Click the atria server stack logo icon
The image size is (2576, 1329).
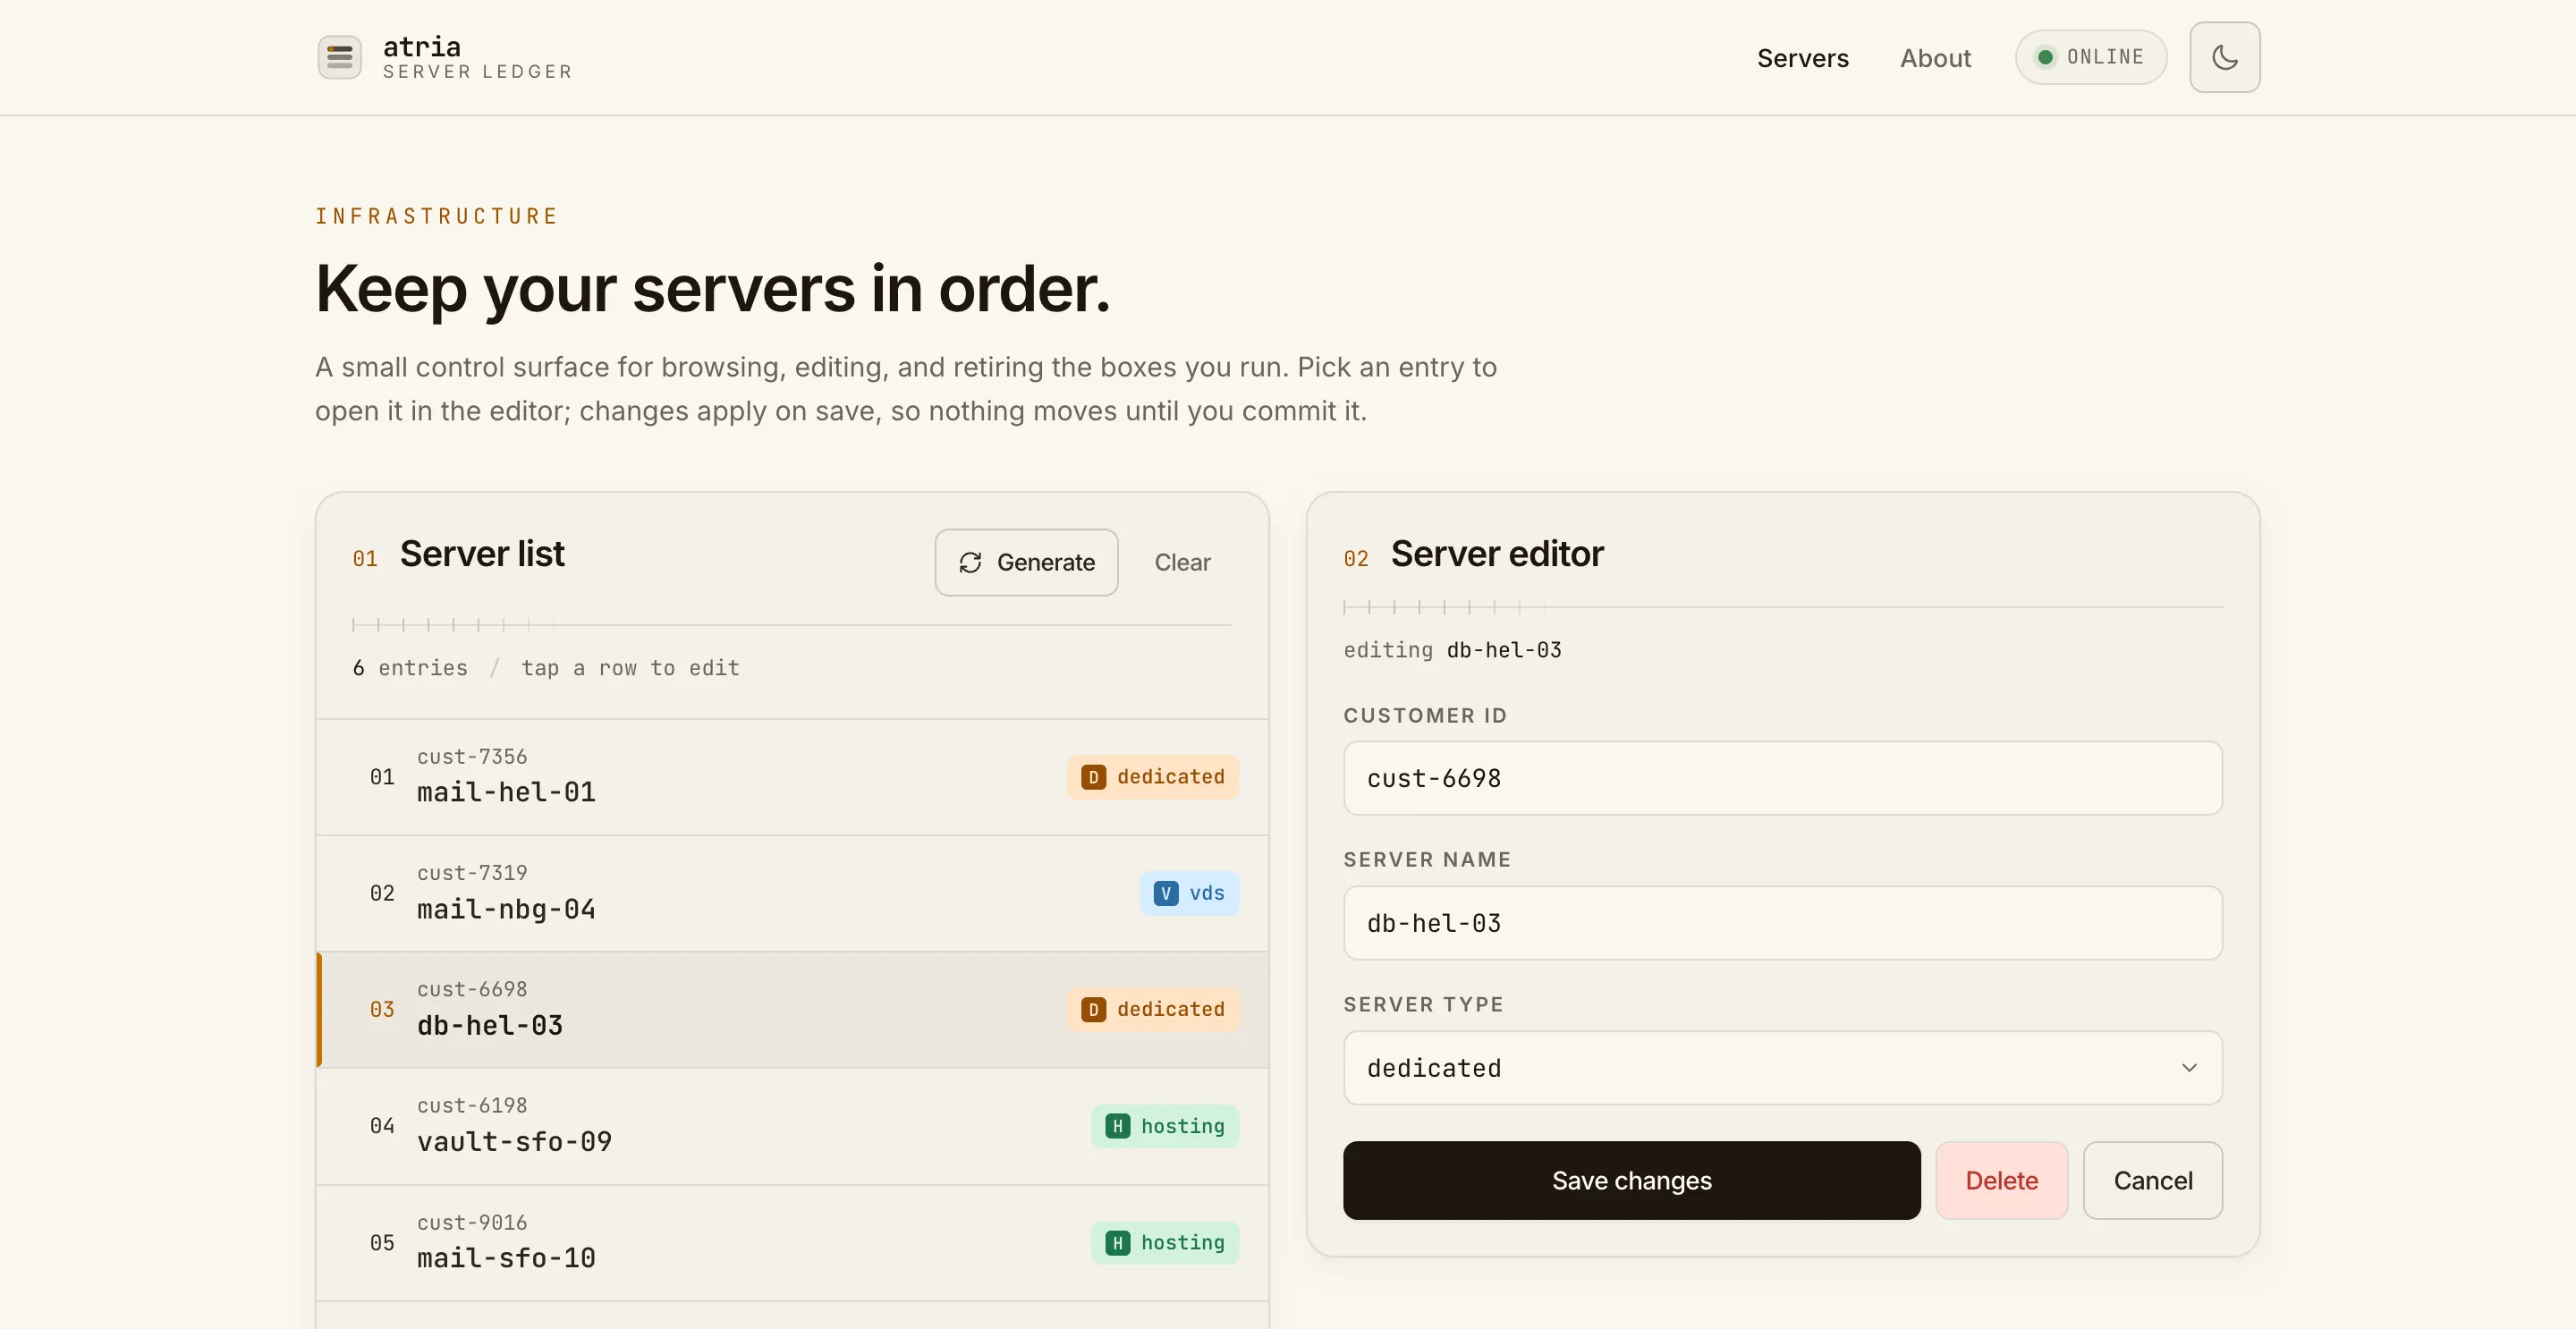(x=339, y=57)
